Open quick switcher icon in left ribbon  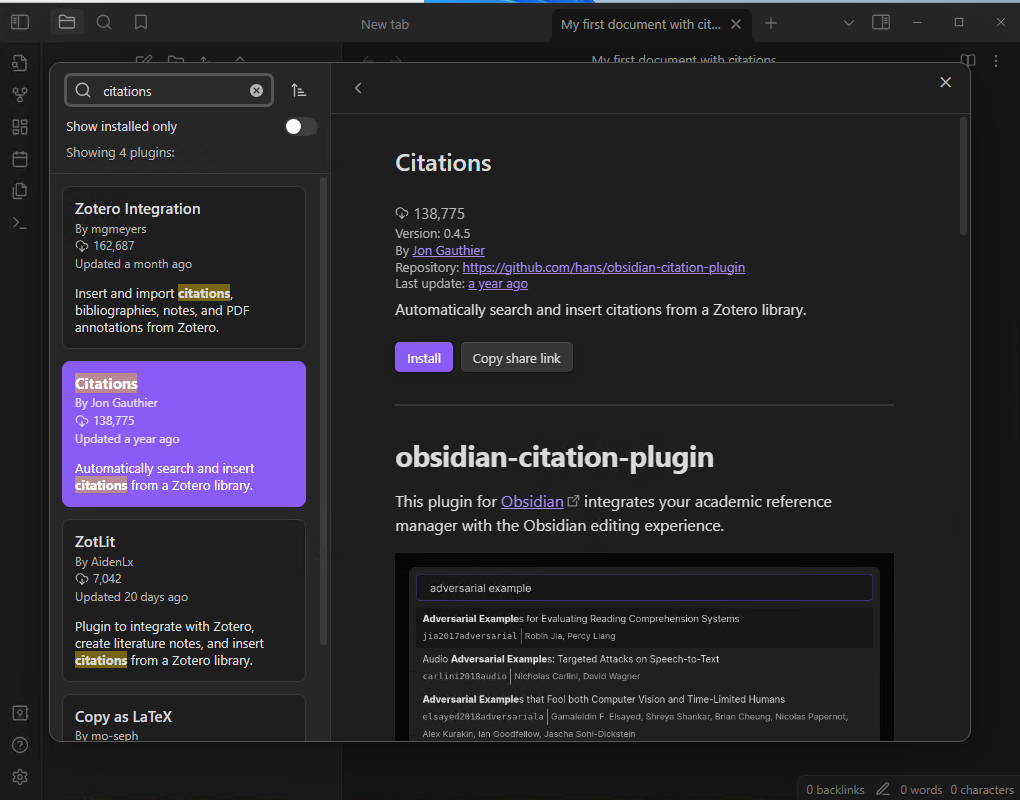pyautogui.click(x=20, y=62)
